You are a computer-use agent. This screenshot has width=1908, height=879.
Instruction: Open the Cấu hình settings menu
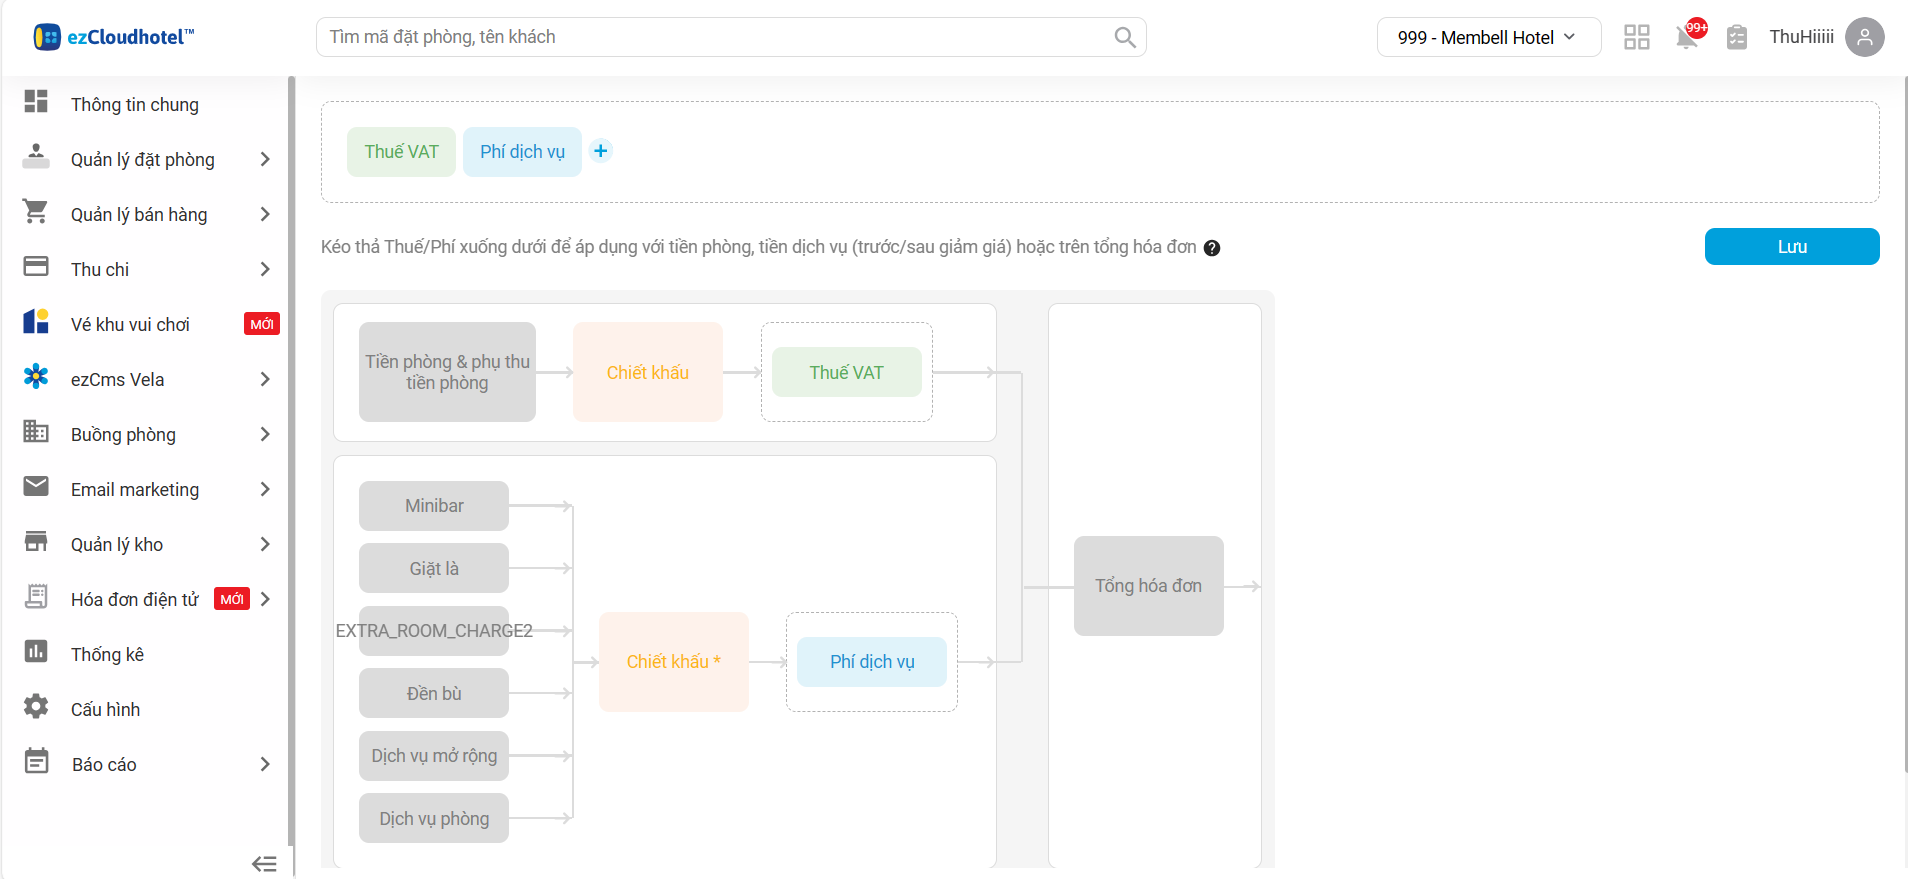105,709
